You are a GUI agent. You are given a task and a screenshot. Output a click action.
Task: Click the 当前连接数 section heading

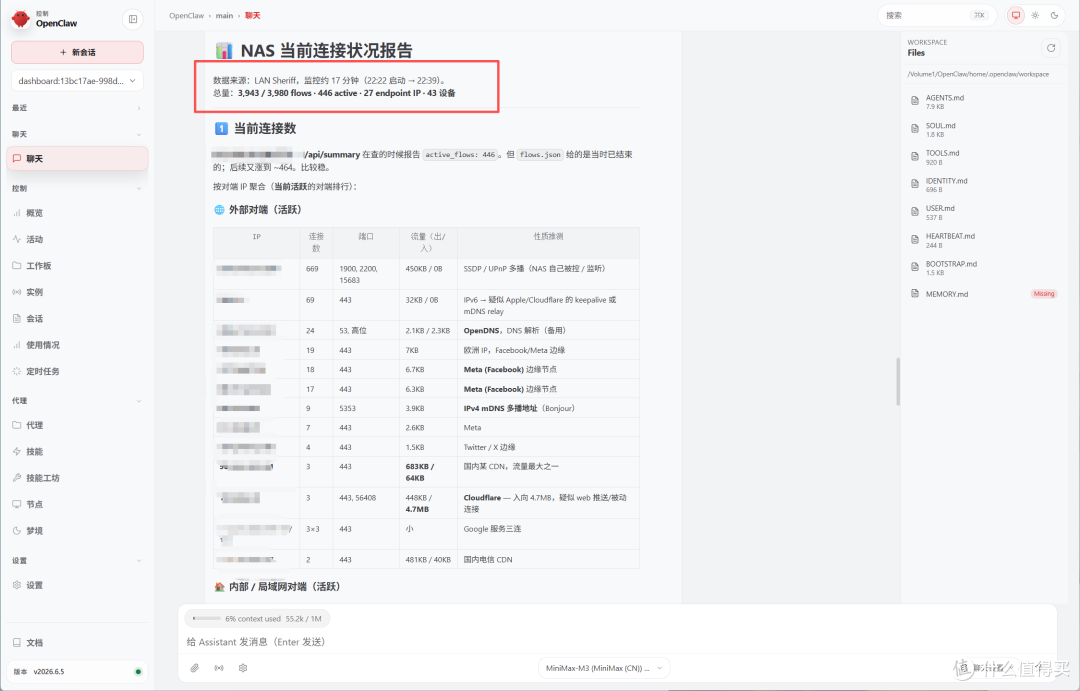point(264,128)
